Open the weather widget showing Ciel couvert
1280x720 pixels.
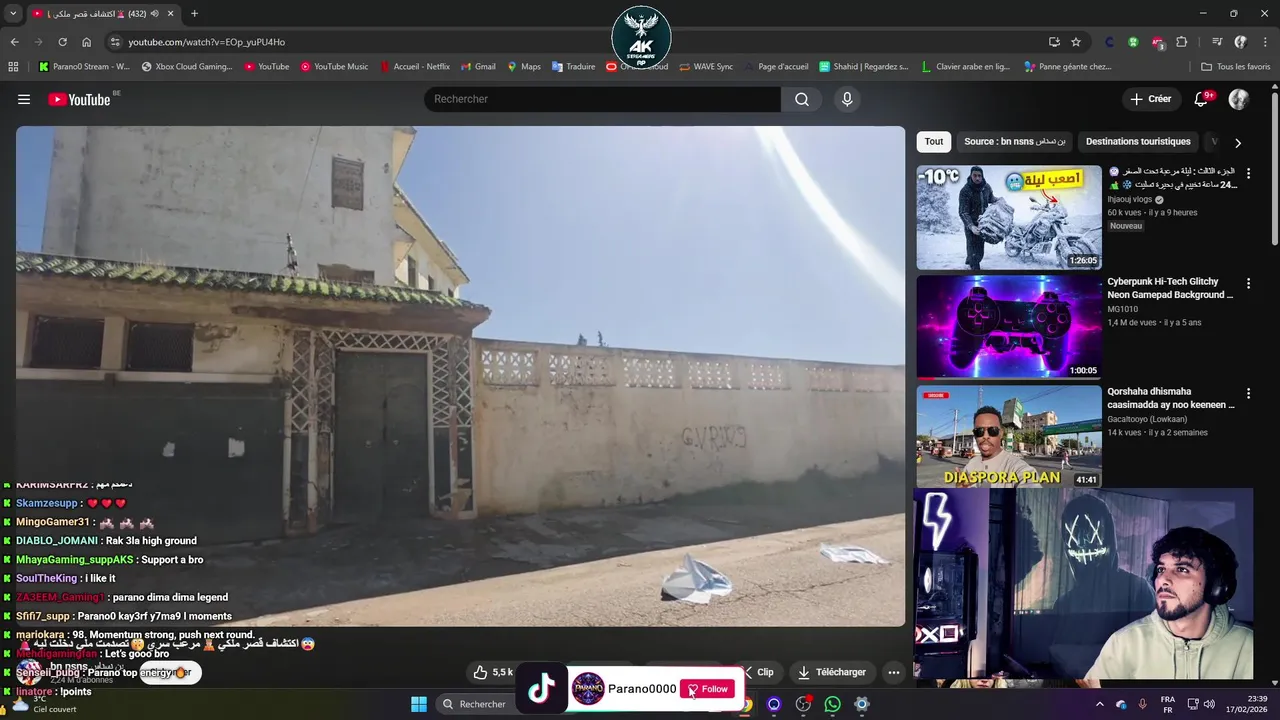pyautogui.click(x=40, y=704)
